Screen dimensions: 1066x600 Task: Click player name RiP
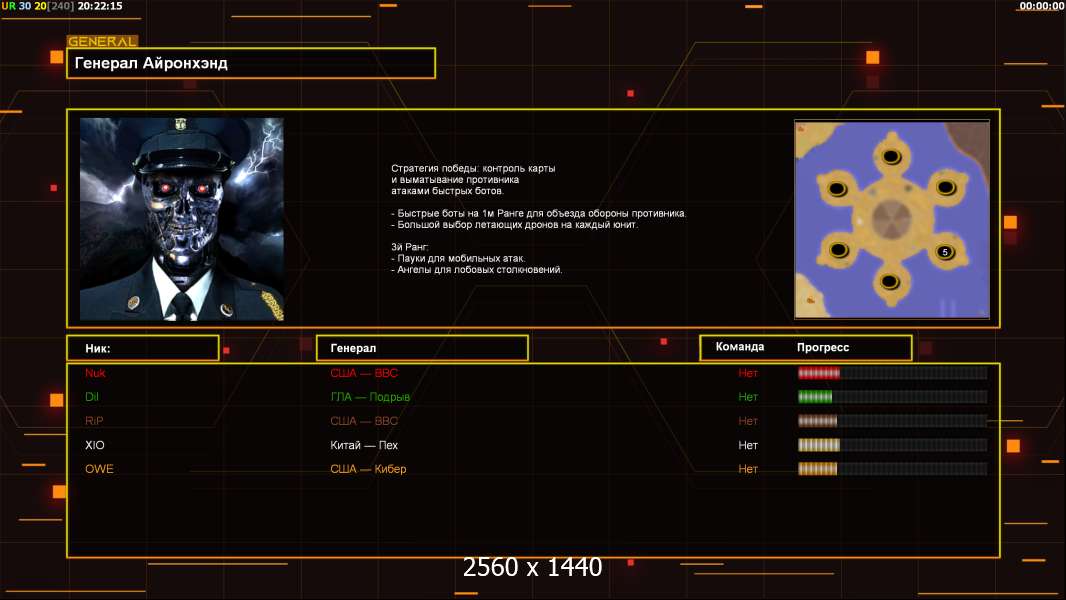click(x=94, y=421)
